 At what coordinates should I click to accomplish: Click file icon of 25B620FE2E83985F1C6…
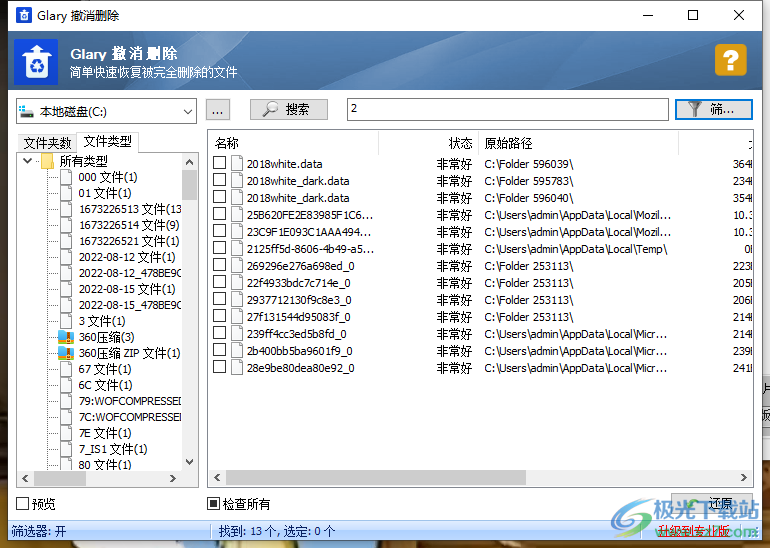click(237, 215)
